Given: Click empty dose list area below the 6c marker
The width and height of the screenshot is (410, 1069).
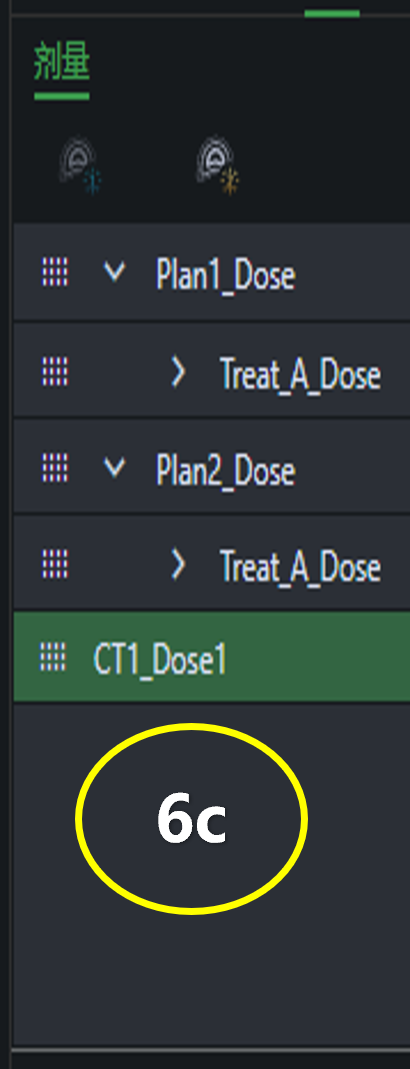Looking at the screenshot, I should (x=211, y=982).
